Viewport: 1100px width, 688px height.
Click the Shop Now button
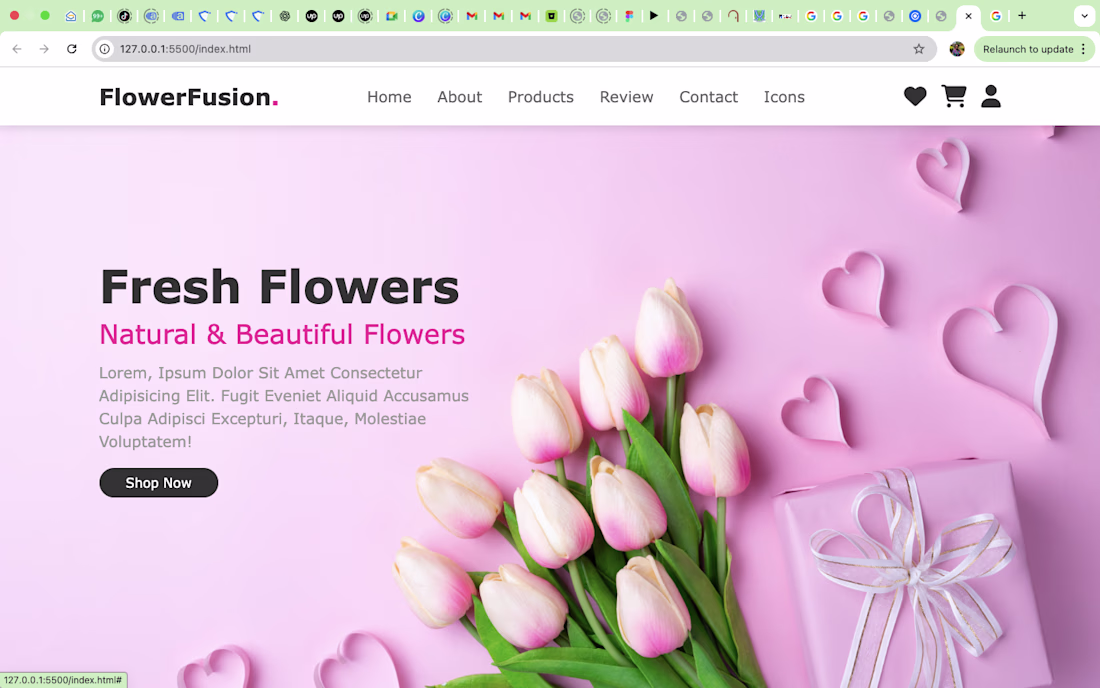point(159,483)
